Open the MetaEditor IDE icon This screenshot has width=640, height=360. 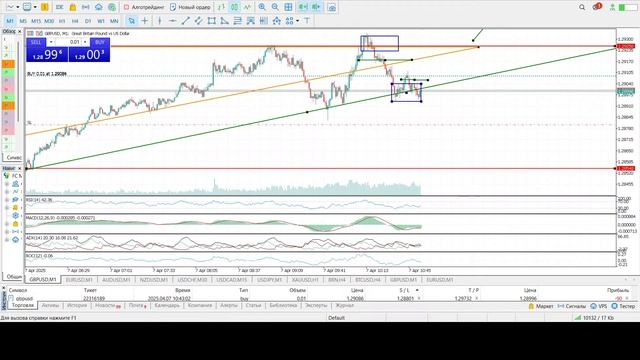click(59, 7)
